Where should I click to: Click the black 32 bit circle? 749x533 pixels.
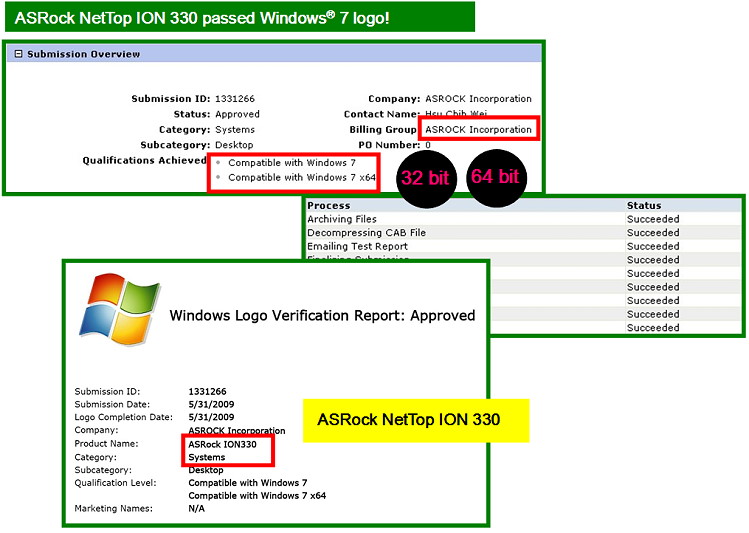pos(425,178)
